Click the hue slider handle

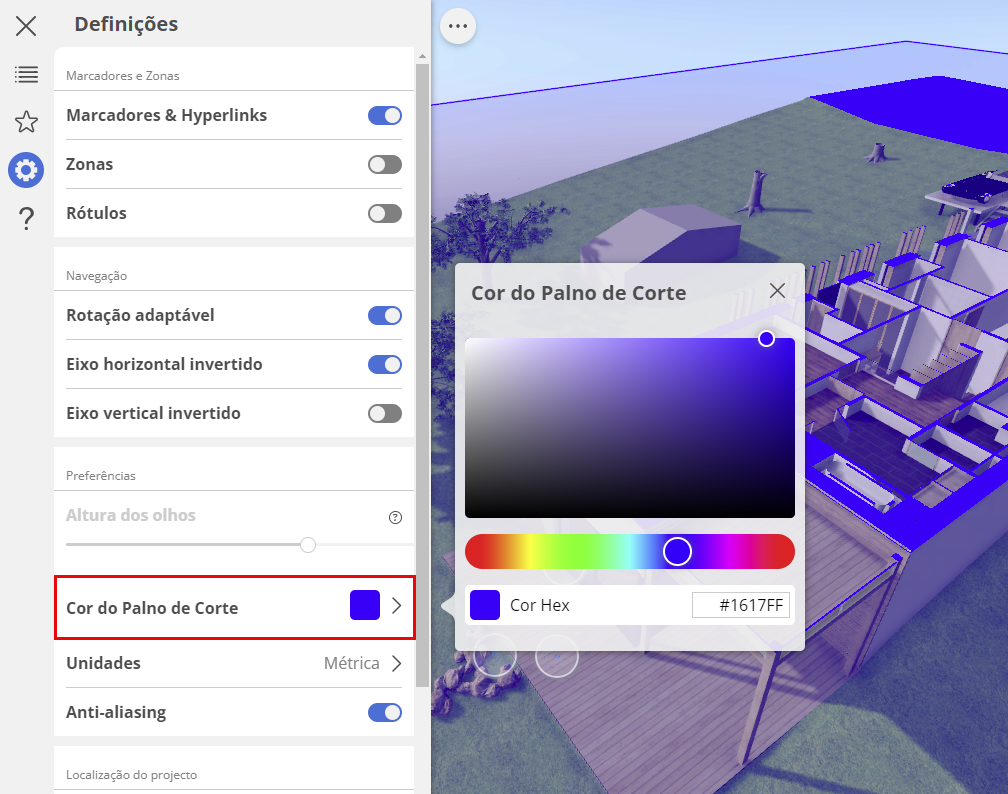click(x=677, y=552)
